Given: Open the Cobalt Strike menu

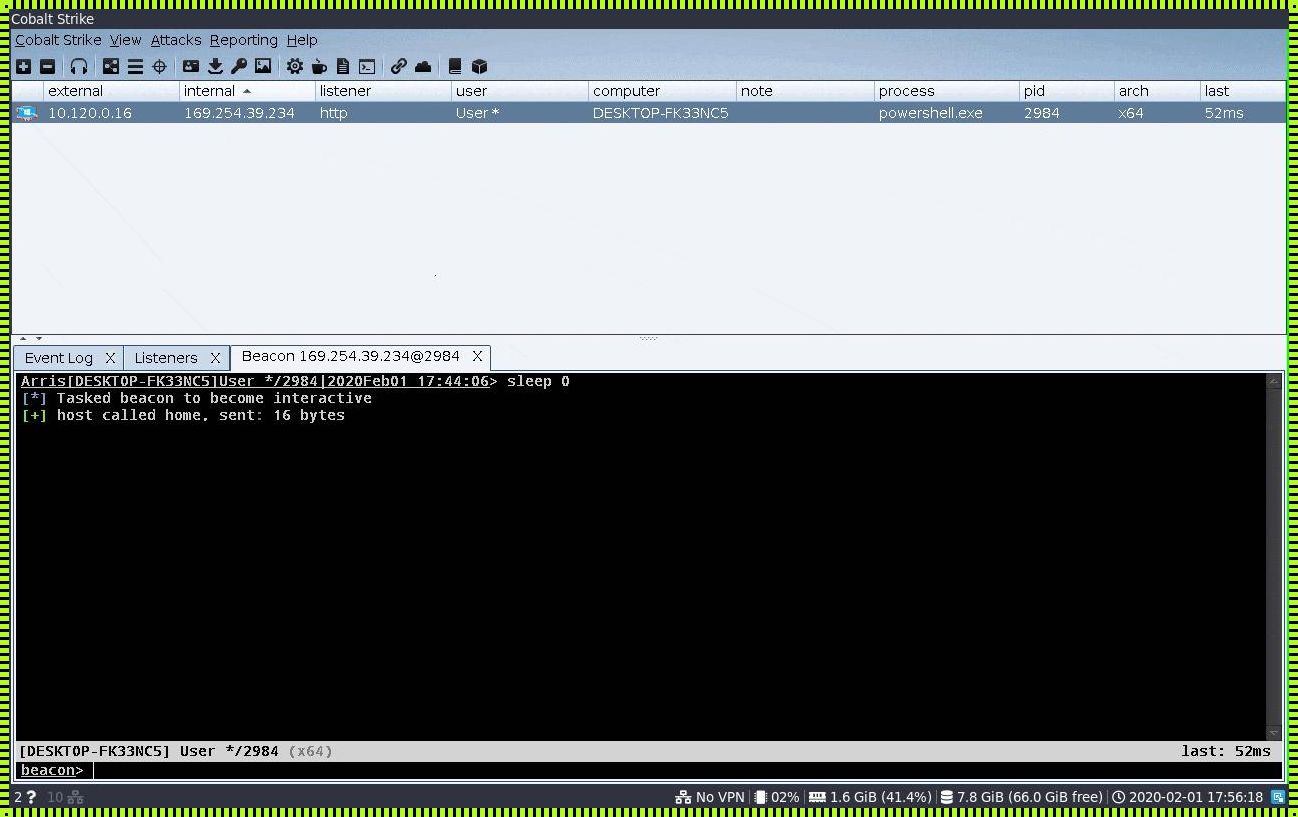Looking at the screenshot, I should point(58,40).
